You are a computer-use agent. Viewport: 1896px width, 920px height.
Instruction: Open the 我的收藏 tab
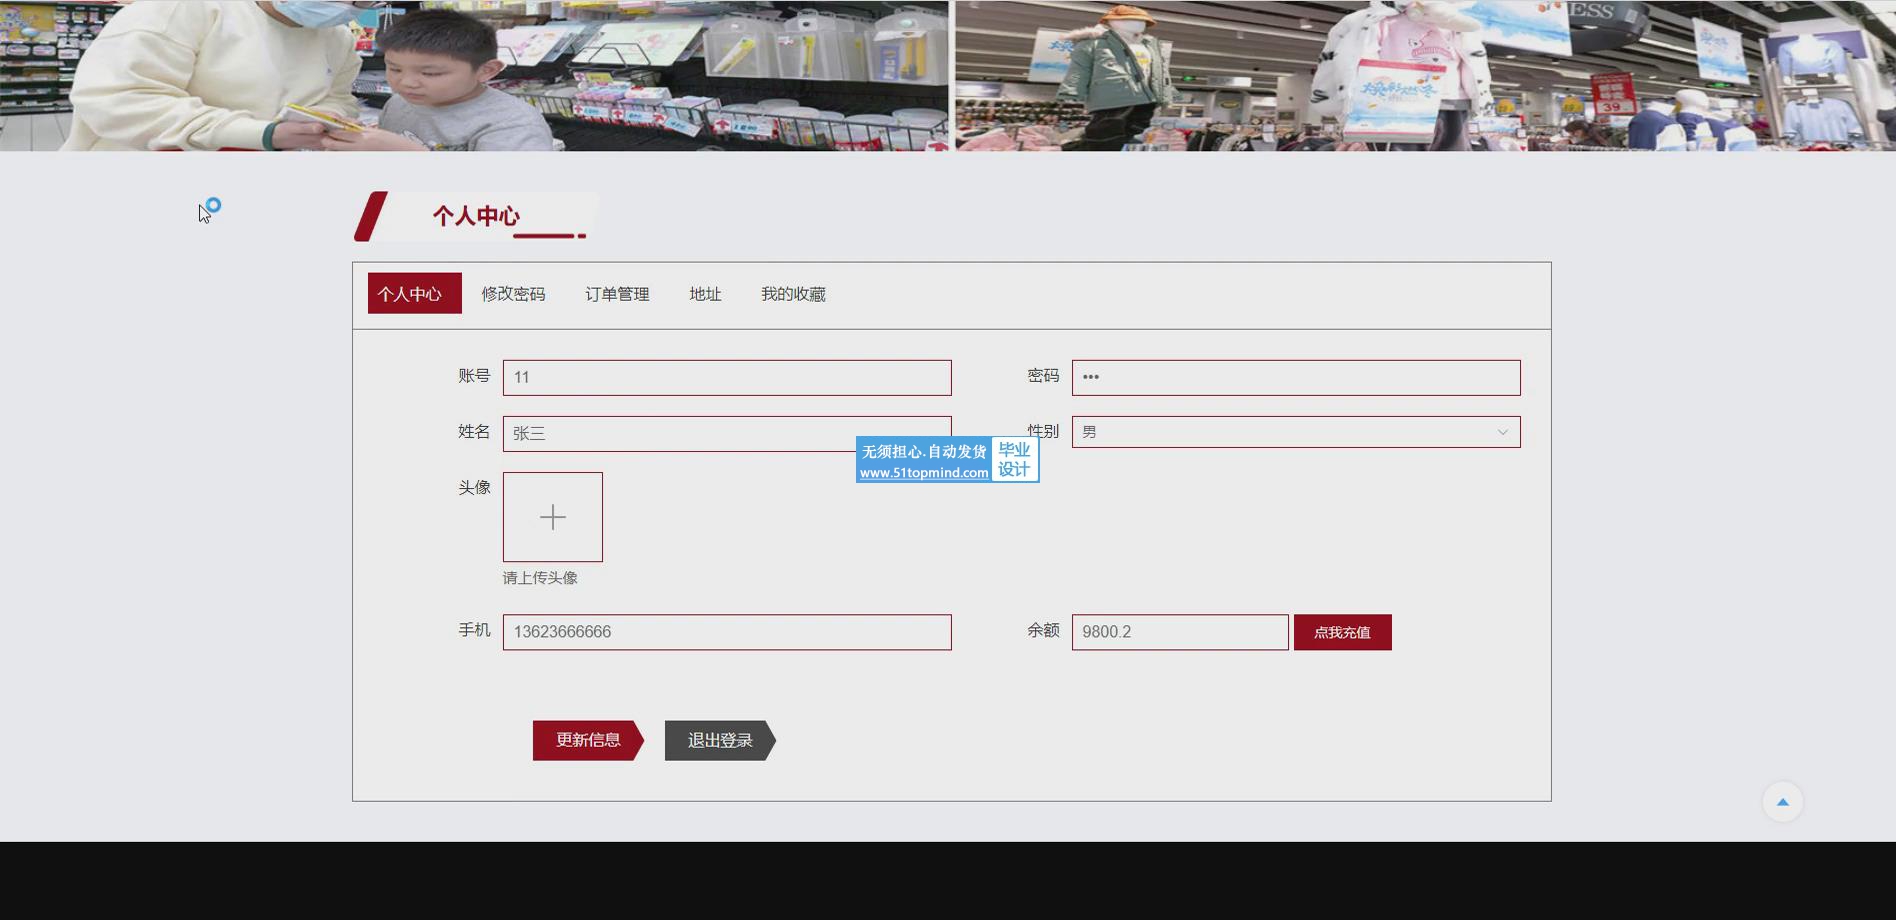click(793, 294)
